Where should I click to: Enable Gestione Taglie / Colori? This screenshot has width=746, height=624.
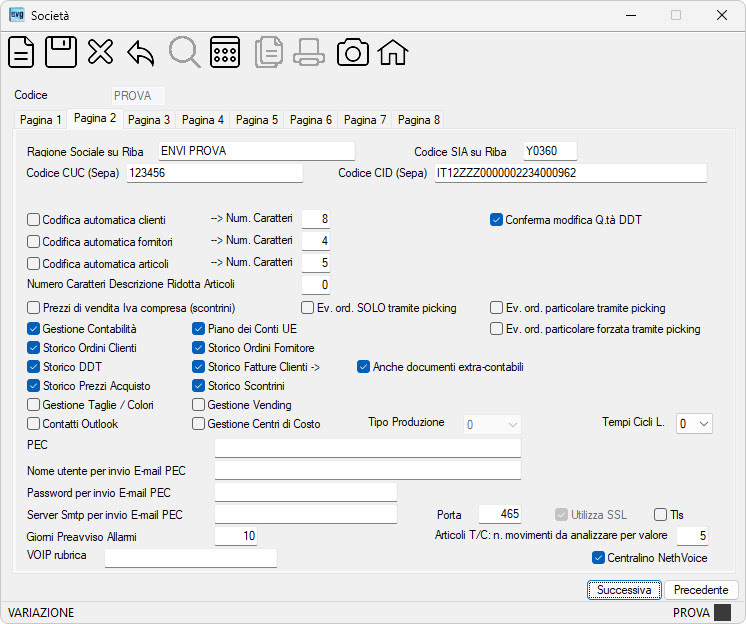point(33,405)
